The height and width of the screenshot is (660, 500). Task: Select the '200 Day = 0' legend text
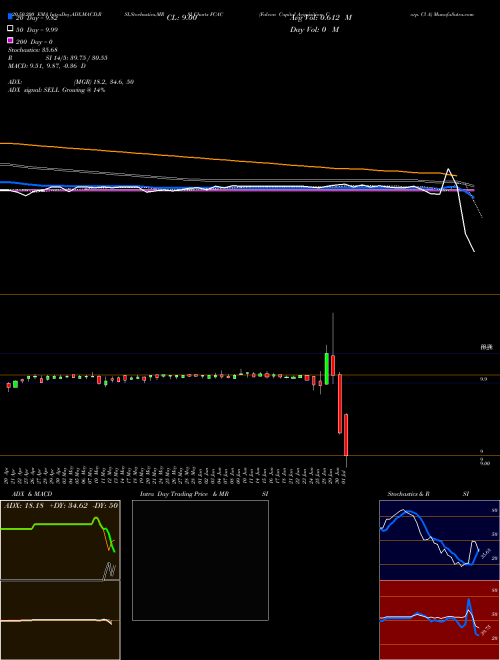[x=34, y=42]
